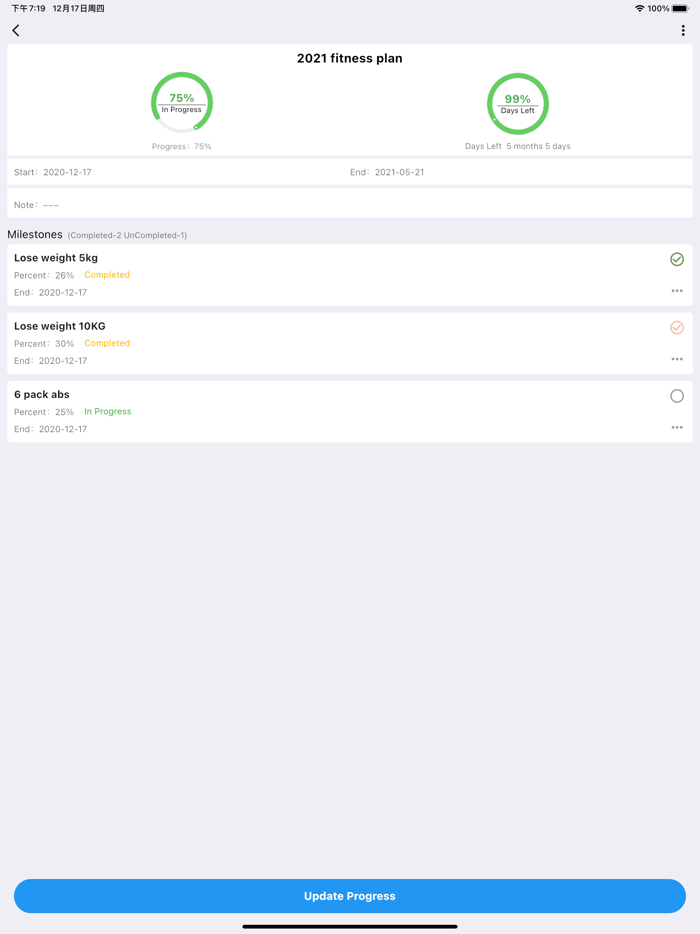
Task: Tap the 75% progress circle indicator
Action: click(181, 101)
